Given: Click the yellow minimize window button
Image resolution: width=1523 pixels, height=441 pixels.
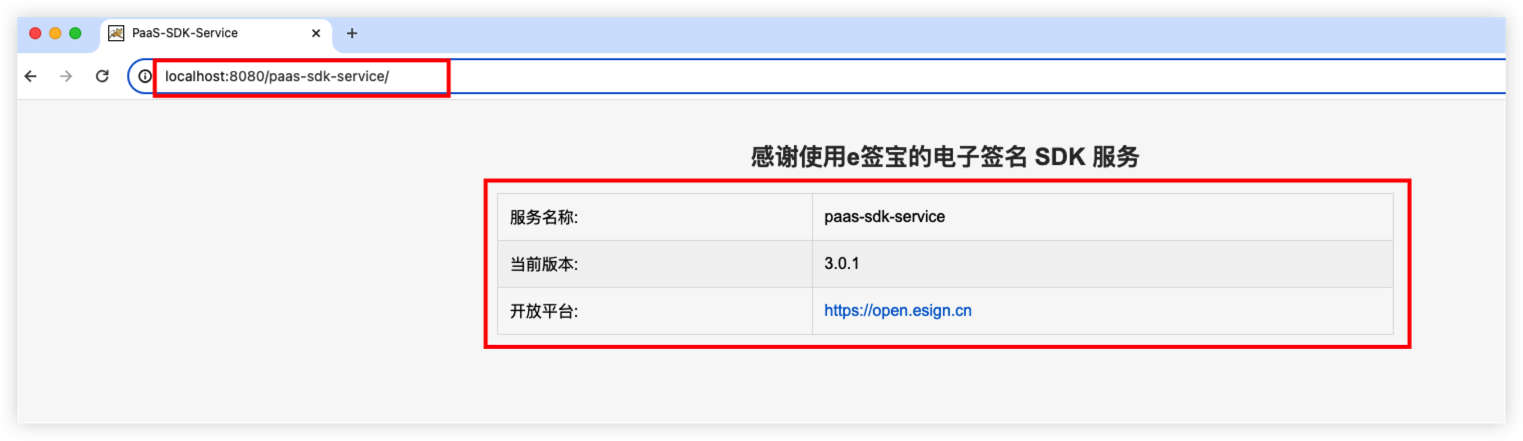Looking at the screenshot, I should click(x=55, y=33).
